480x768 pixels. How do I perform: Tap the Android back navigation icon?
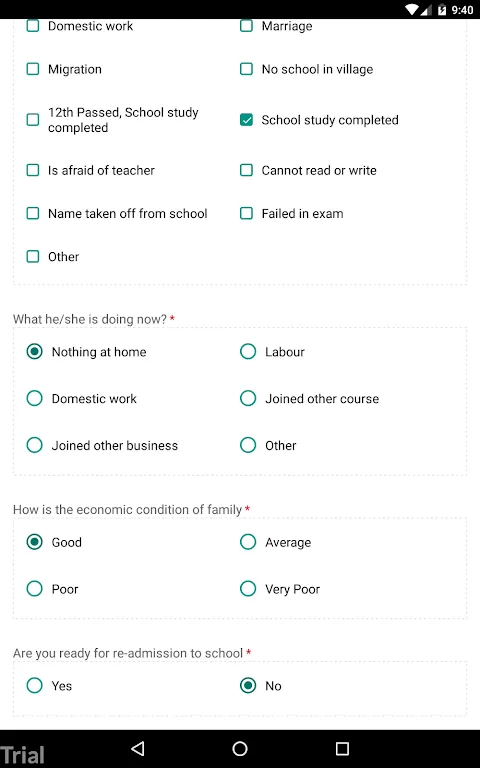point(138,748)
